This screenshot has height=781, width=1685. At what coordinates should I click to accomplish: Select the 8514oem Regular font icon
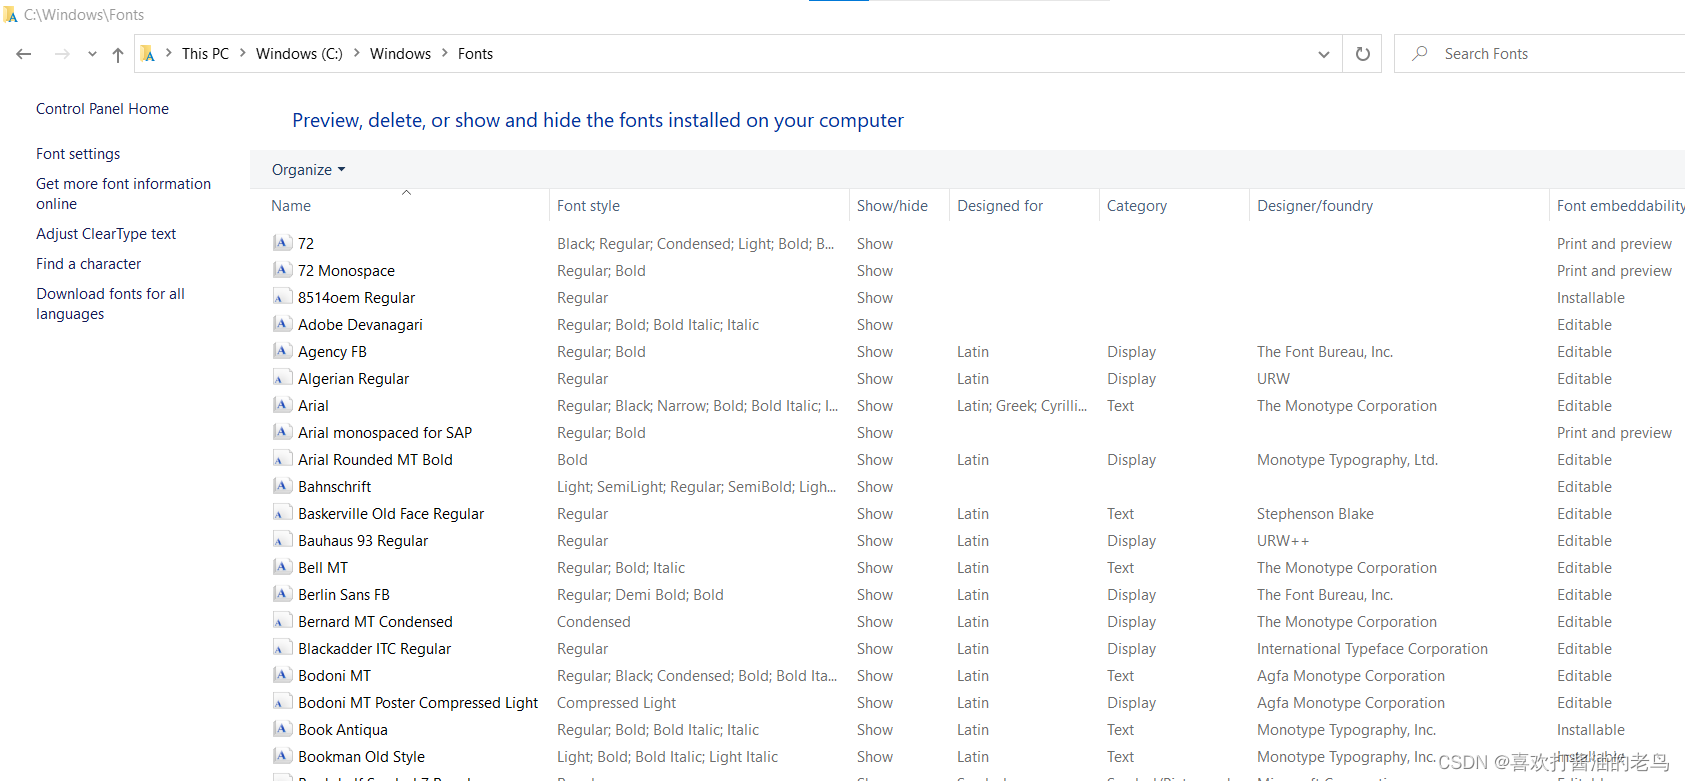point(282,297)
